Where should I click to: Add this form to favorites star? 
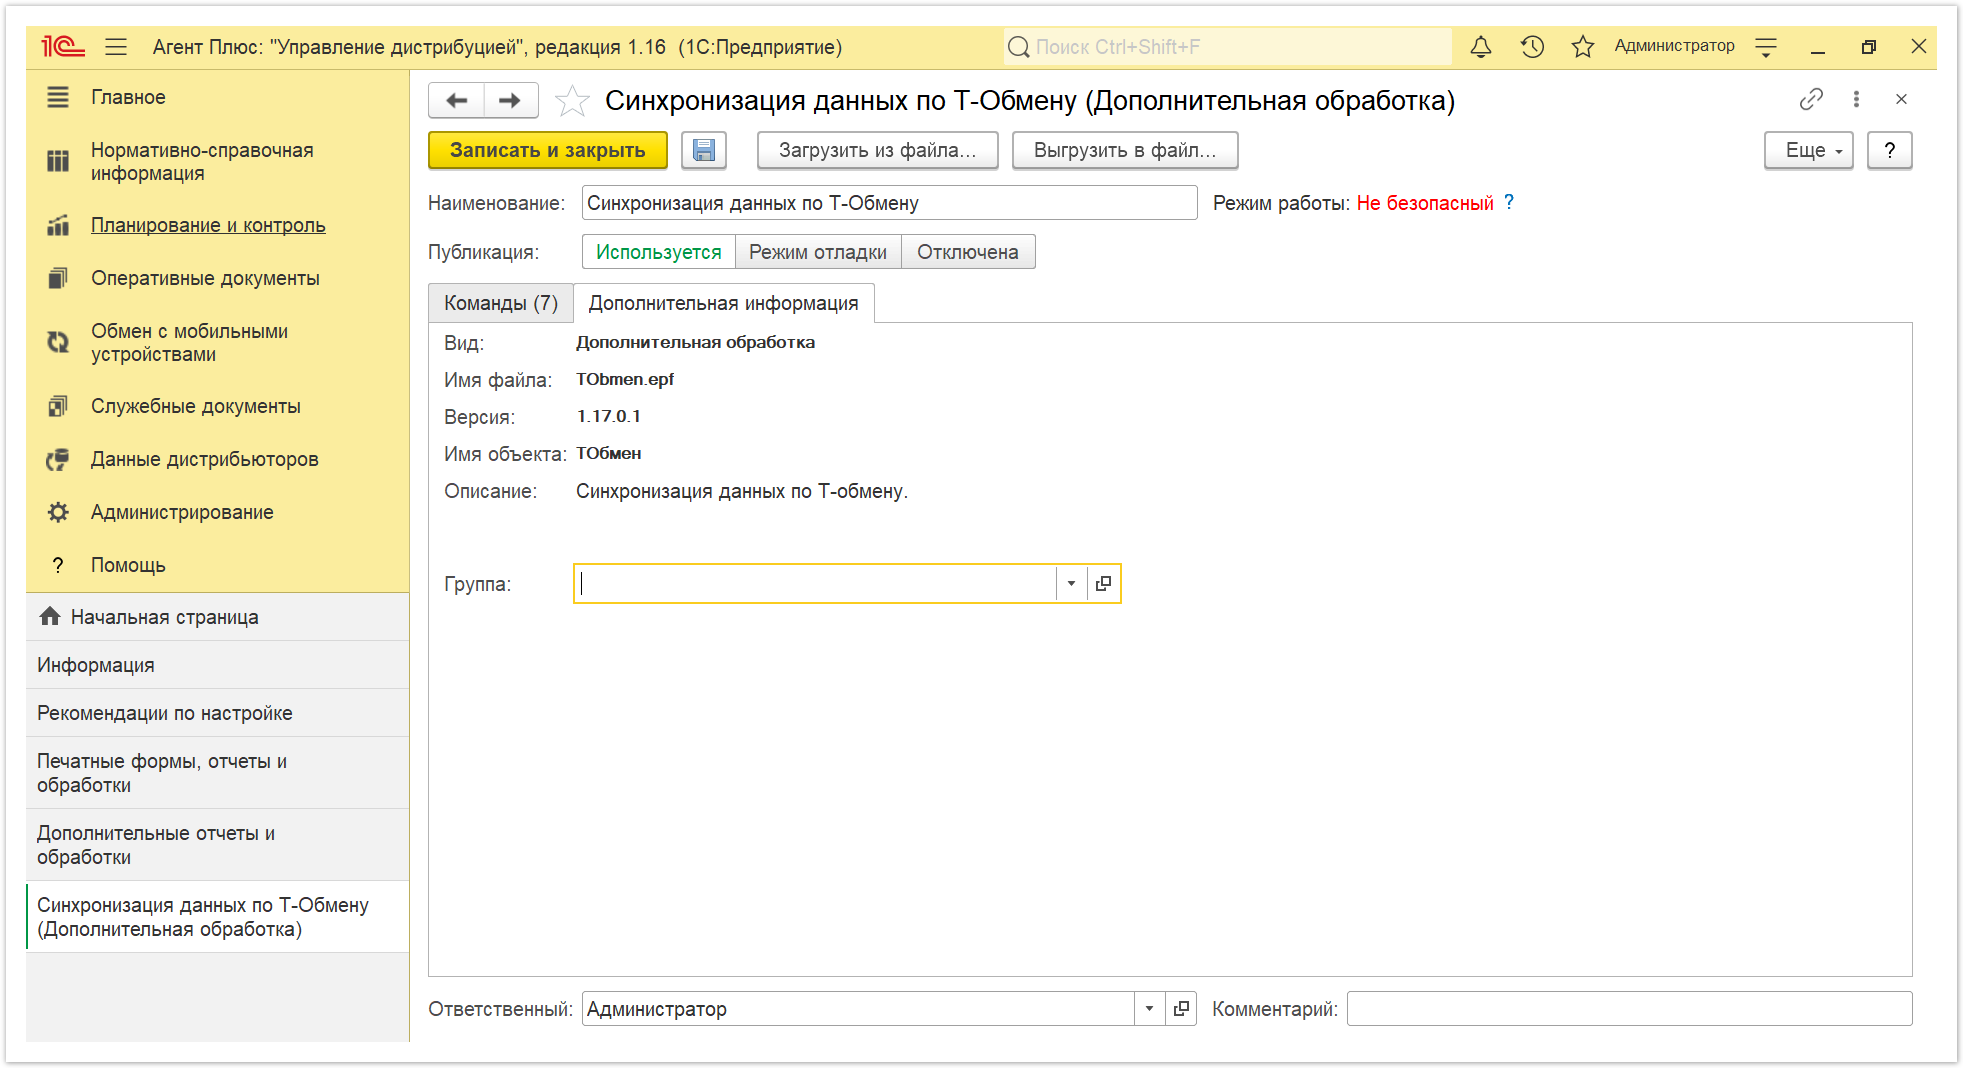[x=572, y=101]
